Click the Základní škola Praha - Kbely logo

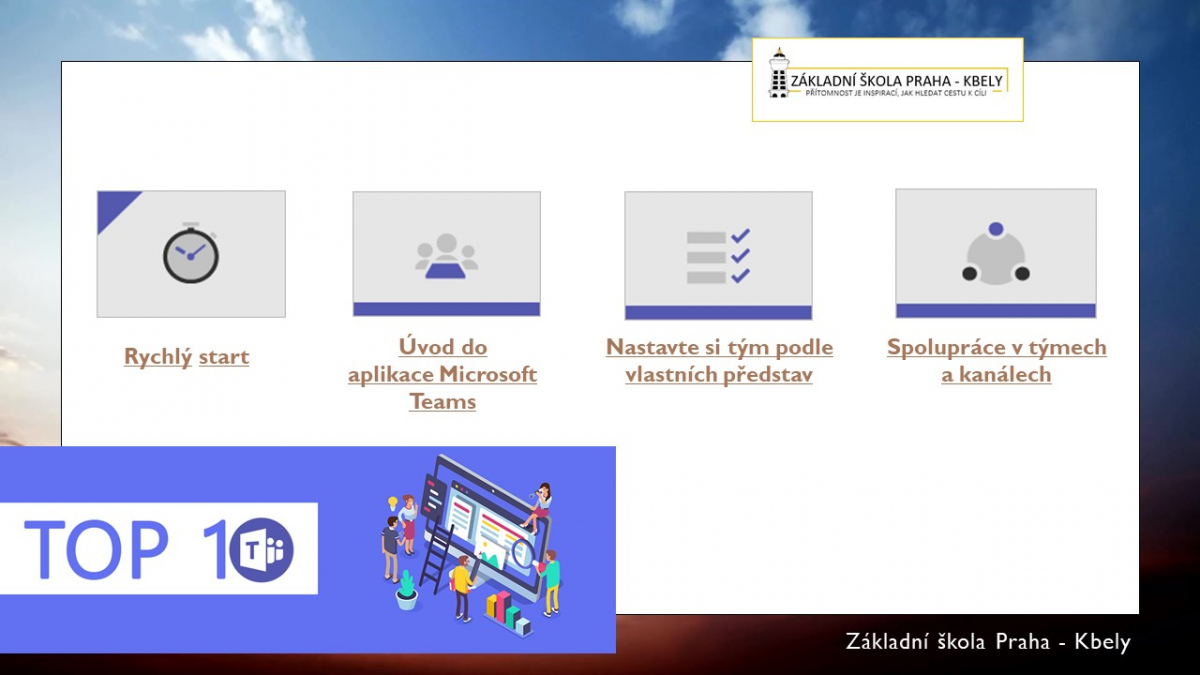click(887, 80)
